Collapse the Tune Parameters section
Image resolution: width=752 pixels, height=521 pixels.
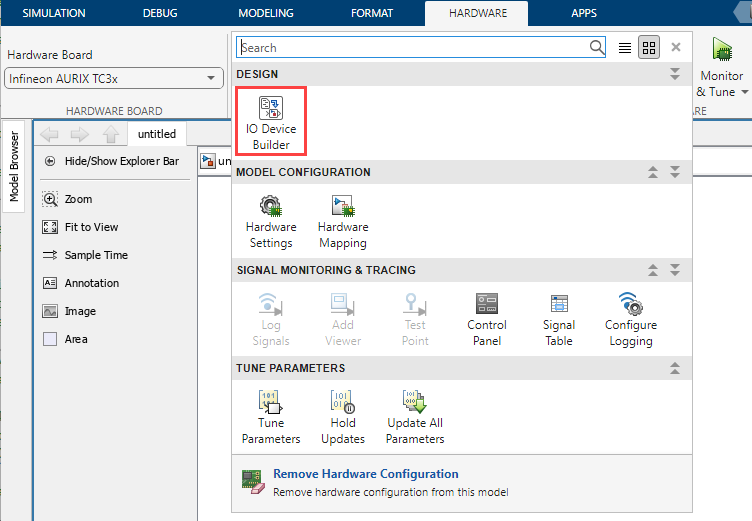[675, 368]
